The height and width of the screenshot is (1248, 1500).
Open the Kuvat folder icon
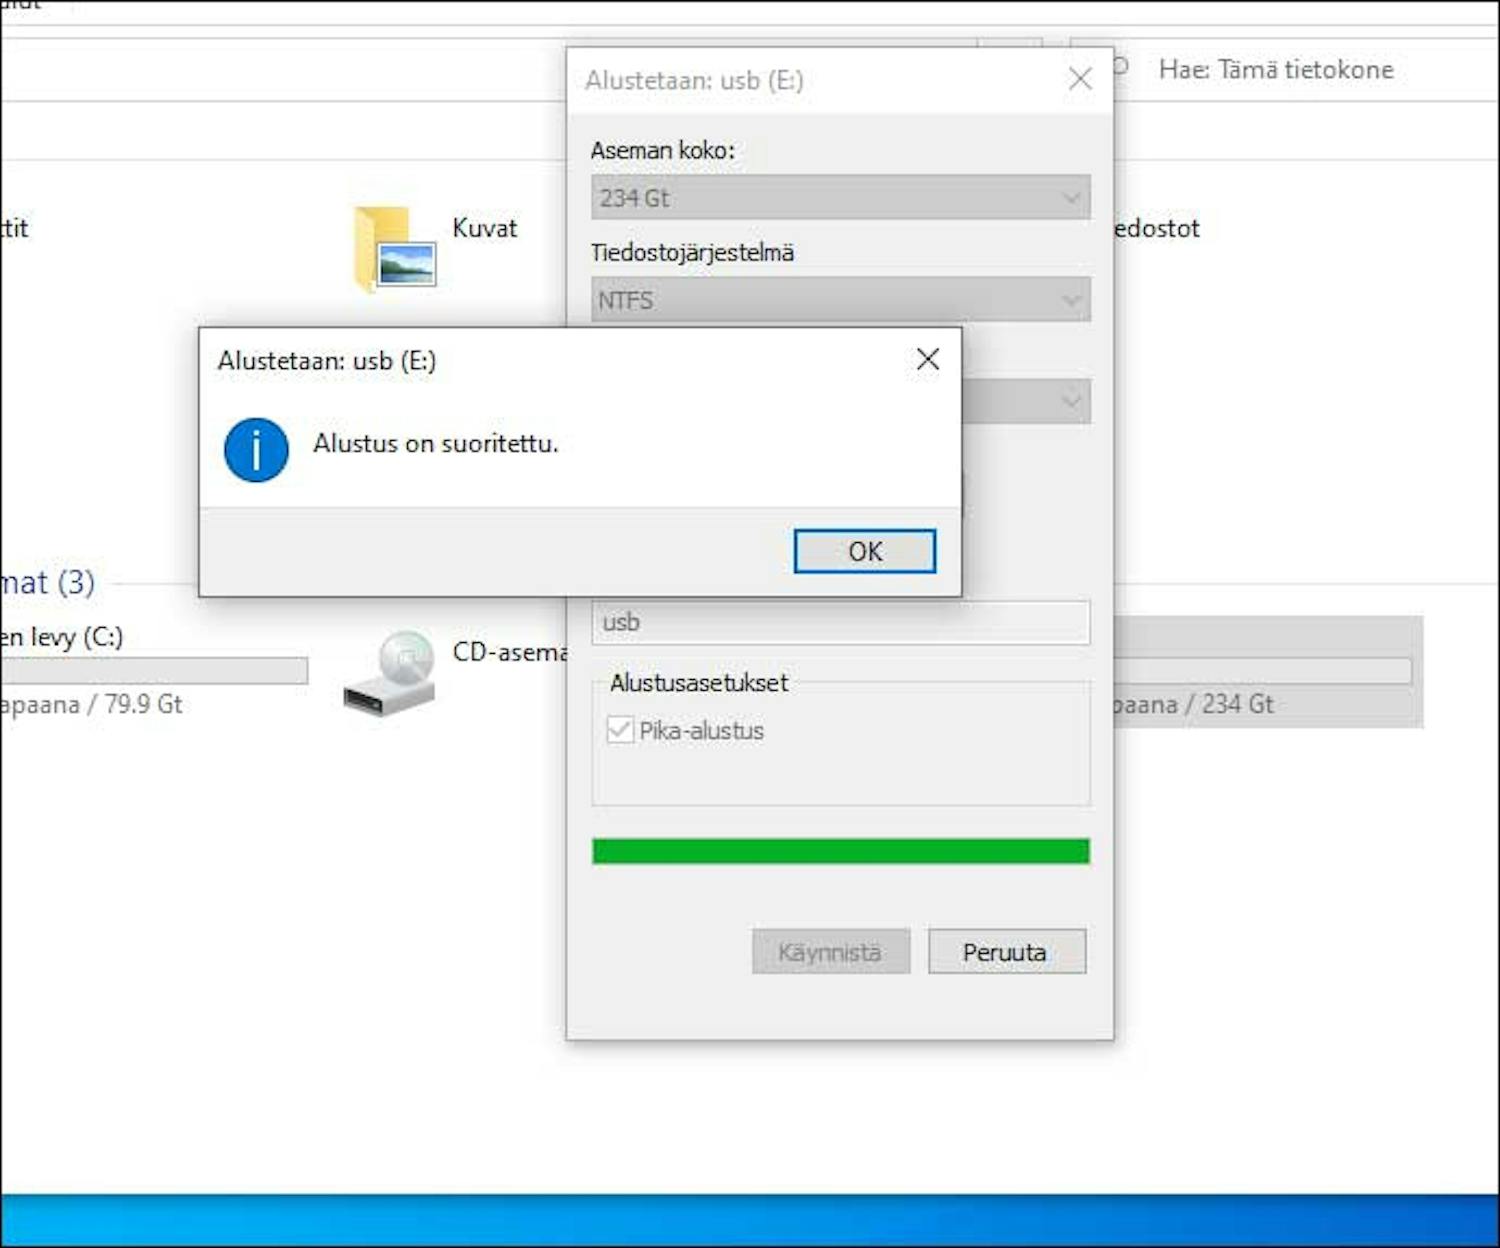395,248
